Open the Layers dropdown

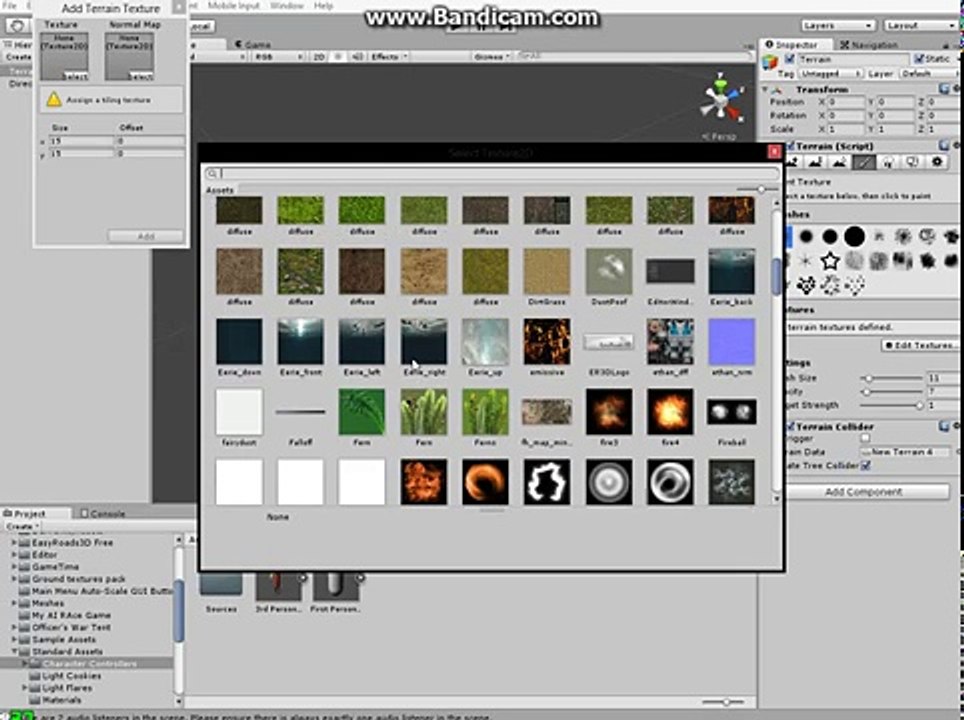point(837,25)
